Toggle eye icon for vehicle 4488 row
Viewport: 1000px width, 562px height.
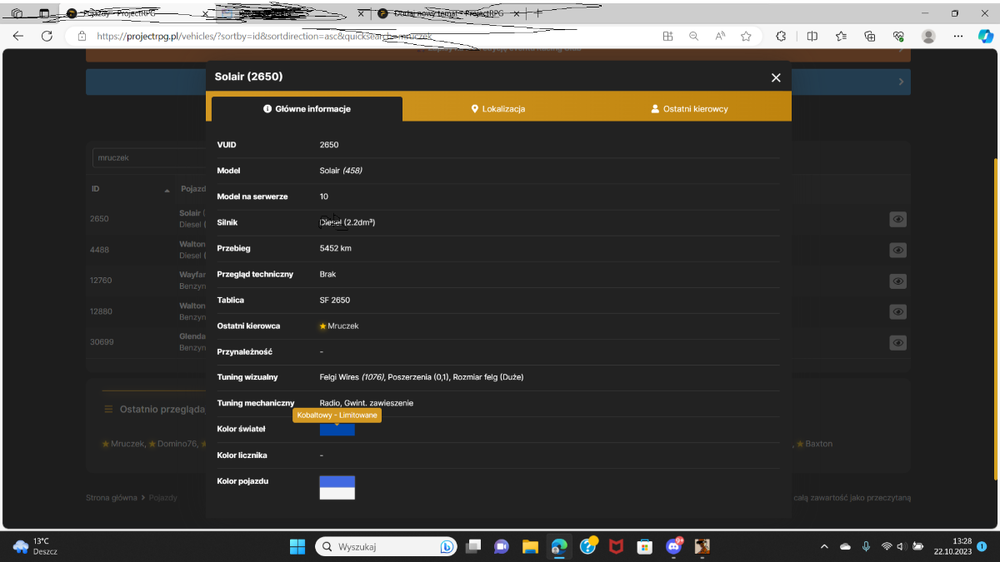[898, 250]
